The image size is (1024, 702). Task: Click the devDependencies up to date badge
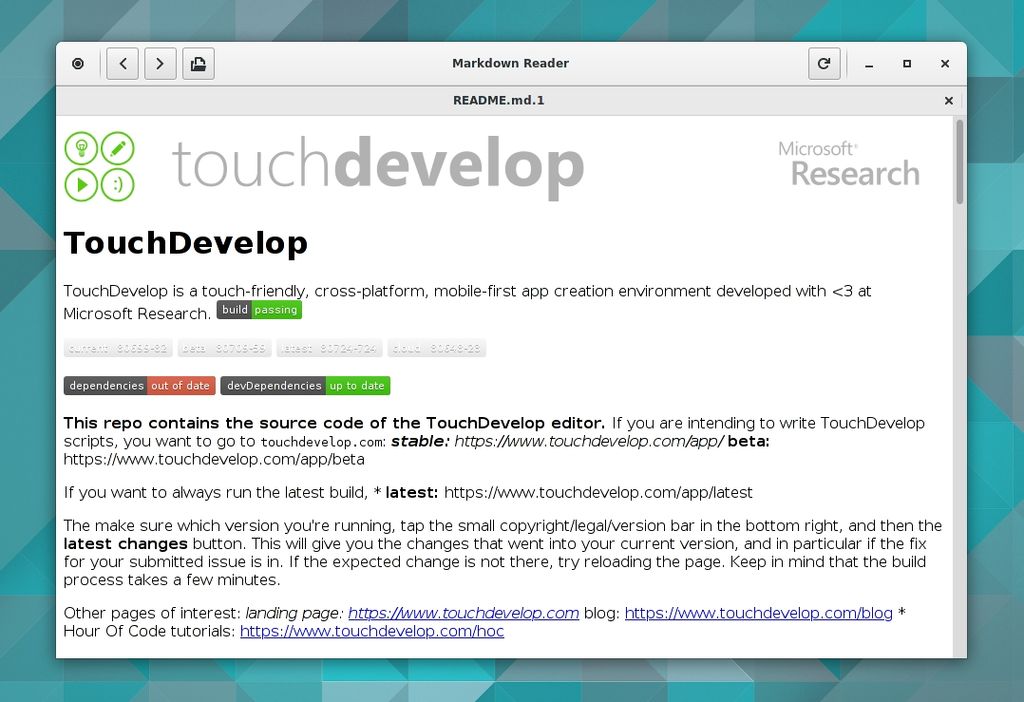[305, 385]
